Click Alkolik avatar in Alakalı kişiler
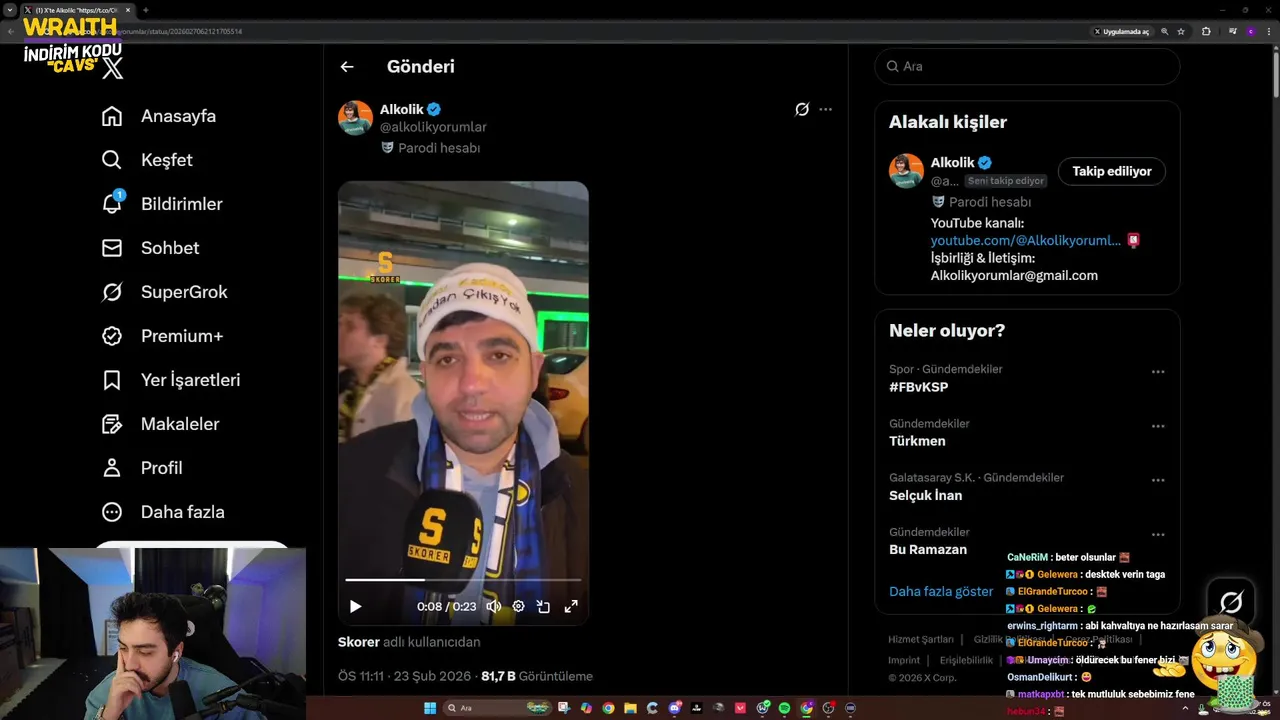This screenshot has width=1280, height=720. point(906,171)
